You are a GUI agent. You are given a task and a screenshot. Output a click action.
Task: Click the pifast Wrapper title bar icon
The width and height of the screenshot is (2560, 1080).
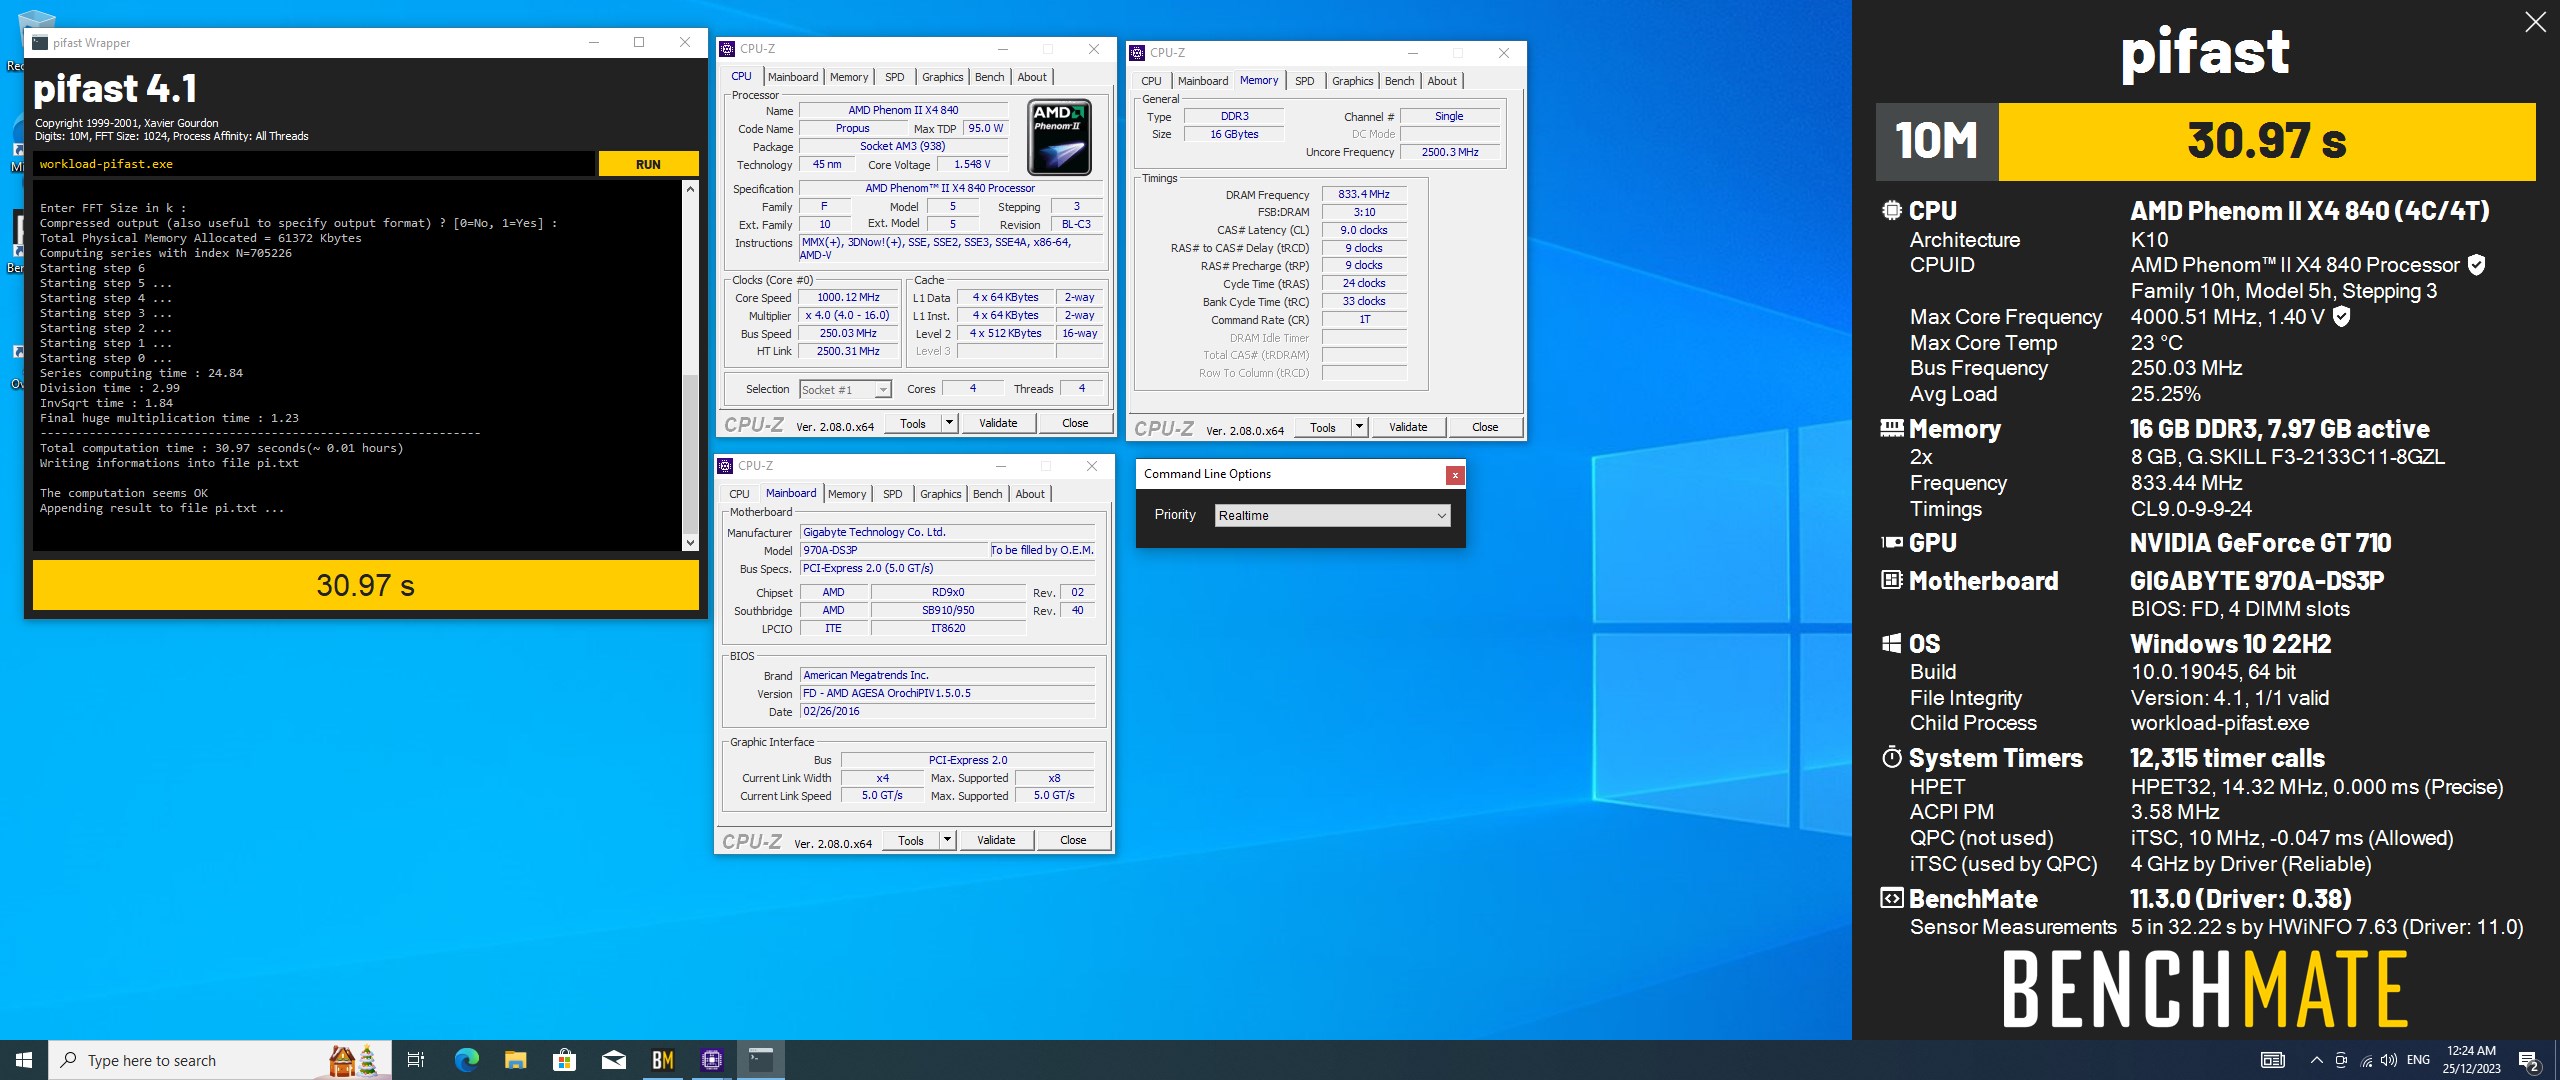40,43
